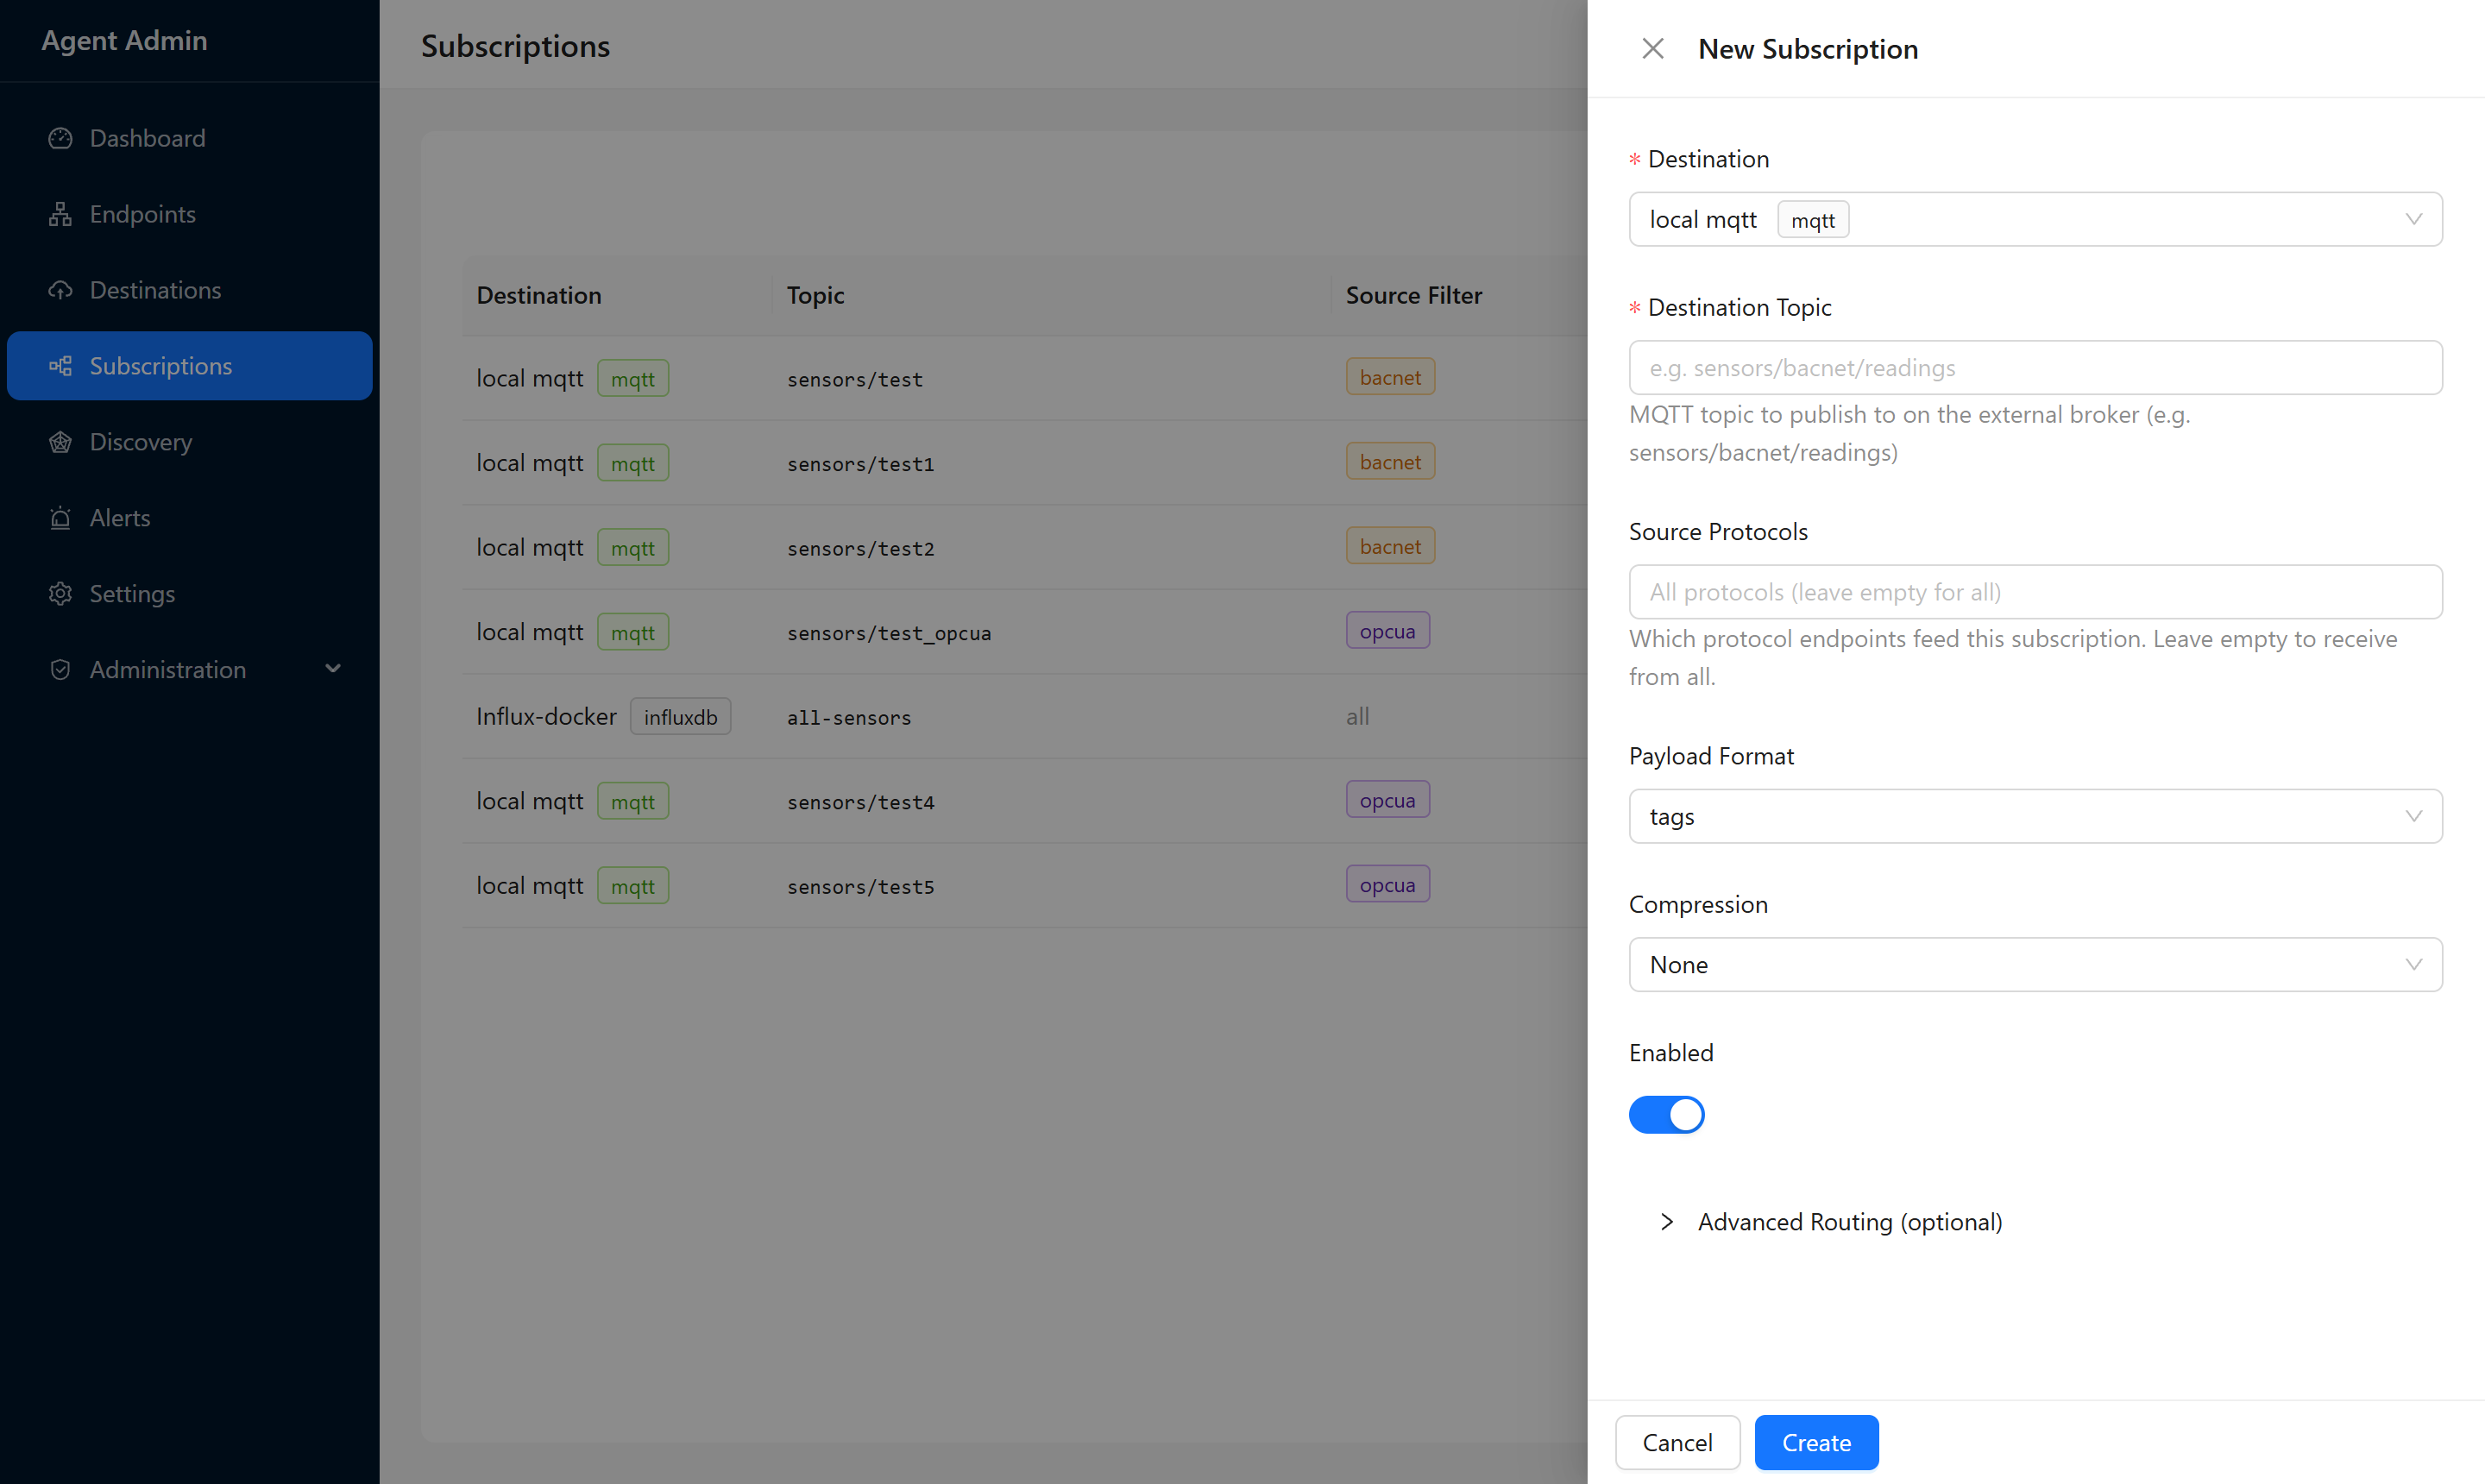
Task: Click the sensors/test1 topic cell
Action: click(x=860, y=464)
